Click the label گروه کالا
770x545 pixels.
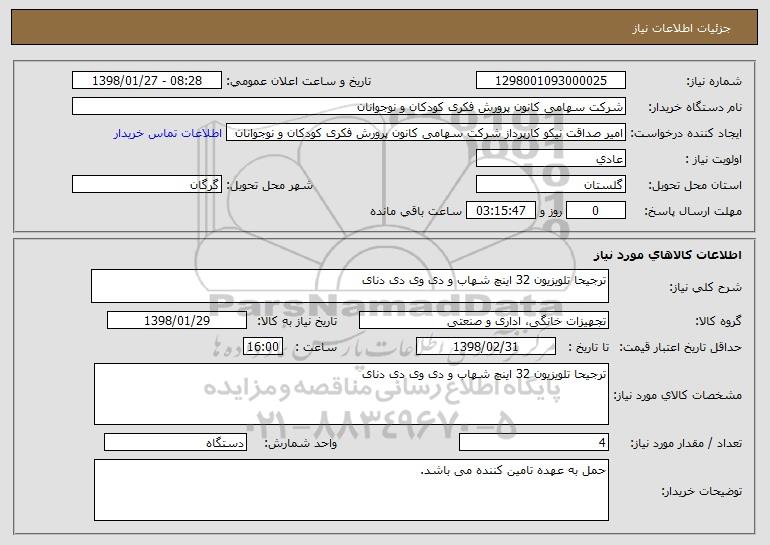click(x=718, y=321)
